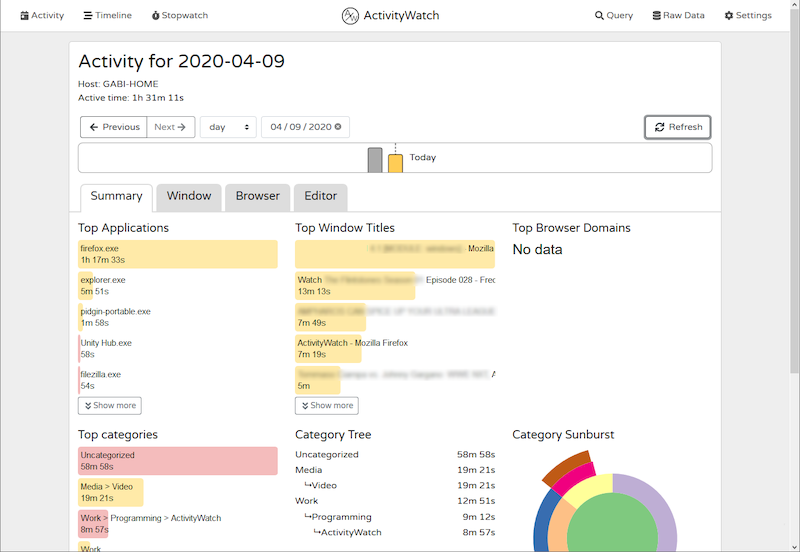The image size is (800, 552).
Task: Click the 7m 49s window title bar
Action: (395, 317)
